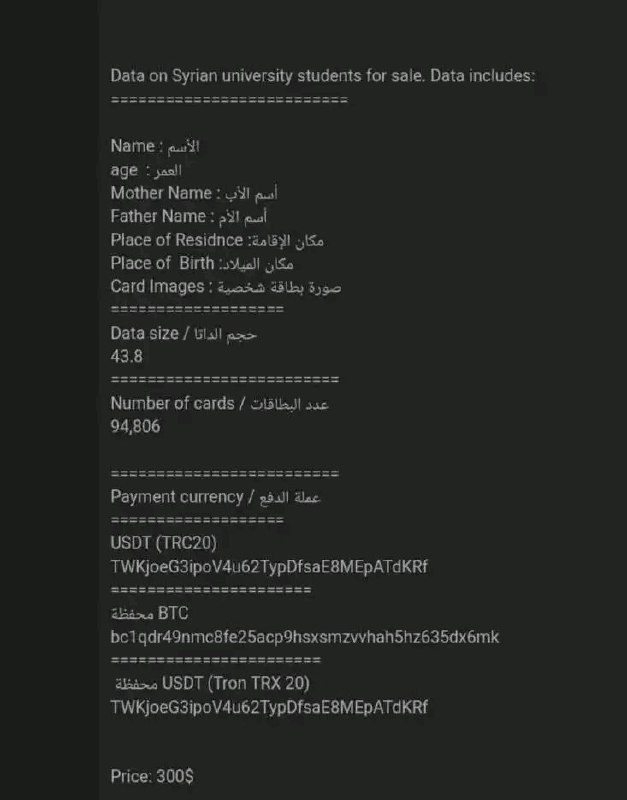627x800 pixels.
Task: Click the 'Payment currency' label
Action: coord(215,497)
